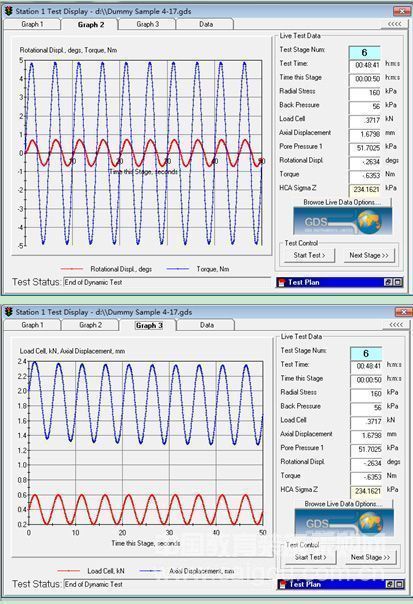Viewport: 413px width, 604px height.
Task: Open Browse Live Data Options in top window
Action: click(x=342, y=202)
